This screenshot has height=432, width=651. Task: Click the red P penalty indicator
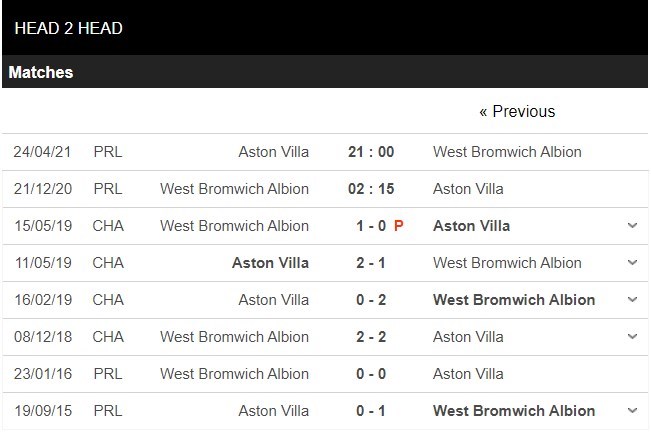tap(399, 226)
